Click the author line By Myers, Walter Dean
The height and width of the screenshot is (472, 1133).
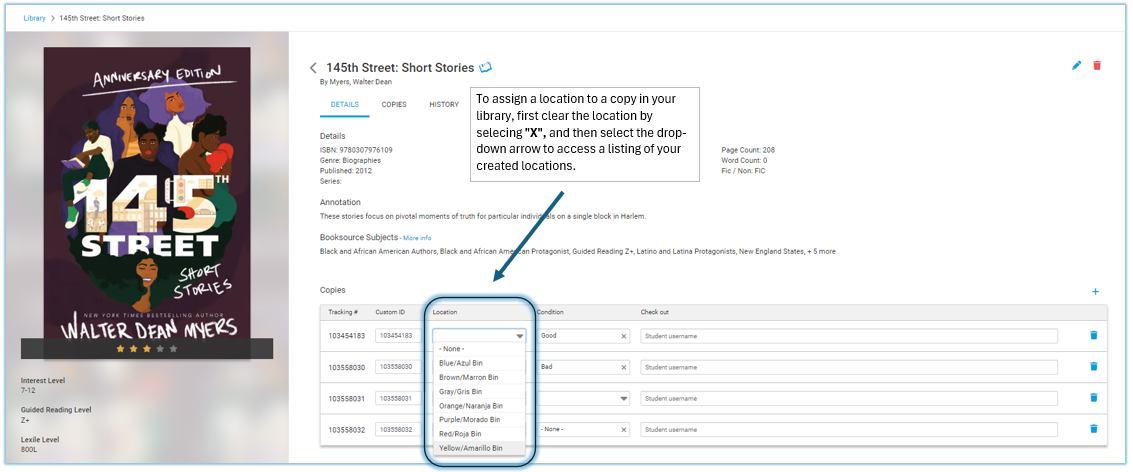(356, 82)
